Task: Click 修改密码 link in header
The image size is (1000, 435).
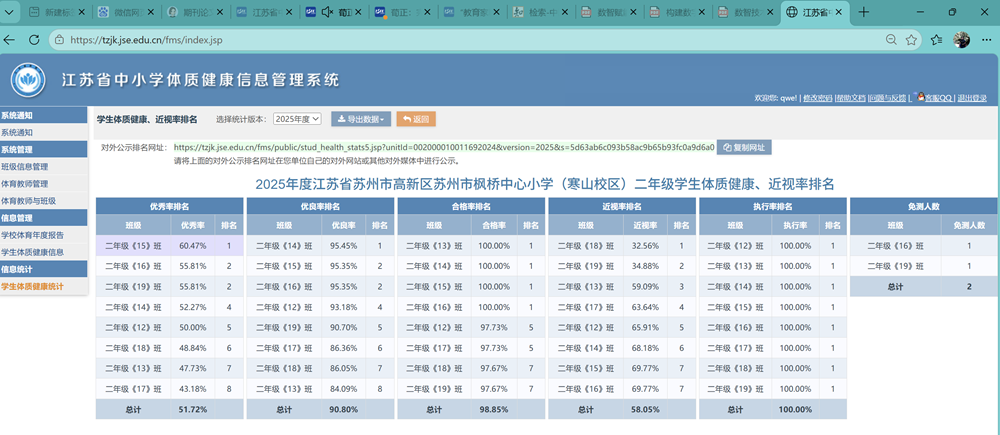Action: coord(818,98)
